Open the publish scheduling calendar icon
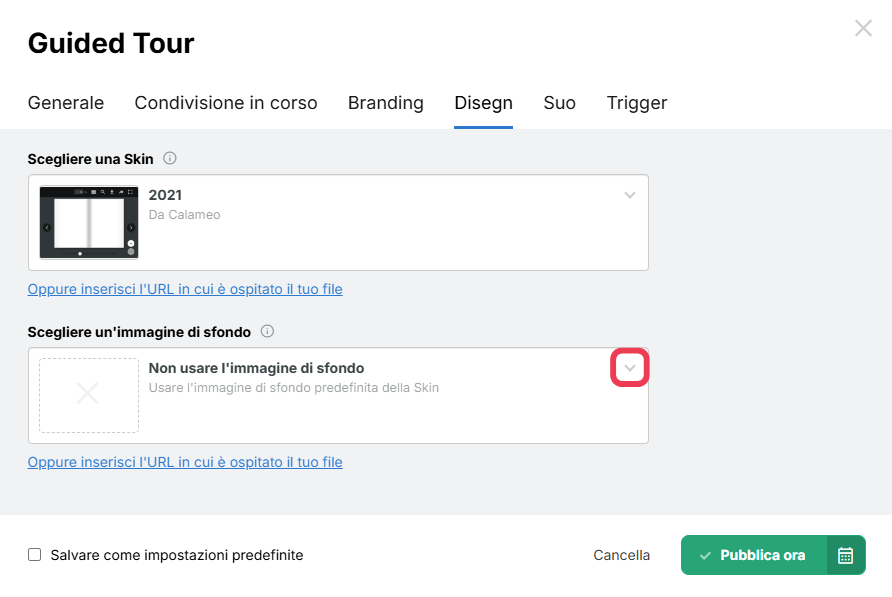Screen dimensions: 892x597 click(x=845, y=555)
